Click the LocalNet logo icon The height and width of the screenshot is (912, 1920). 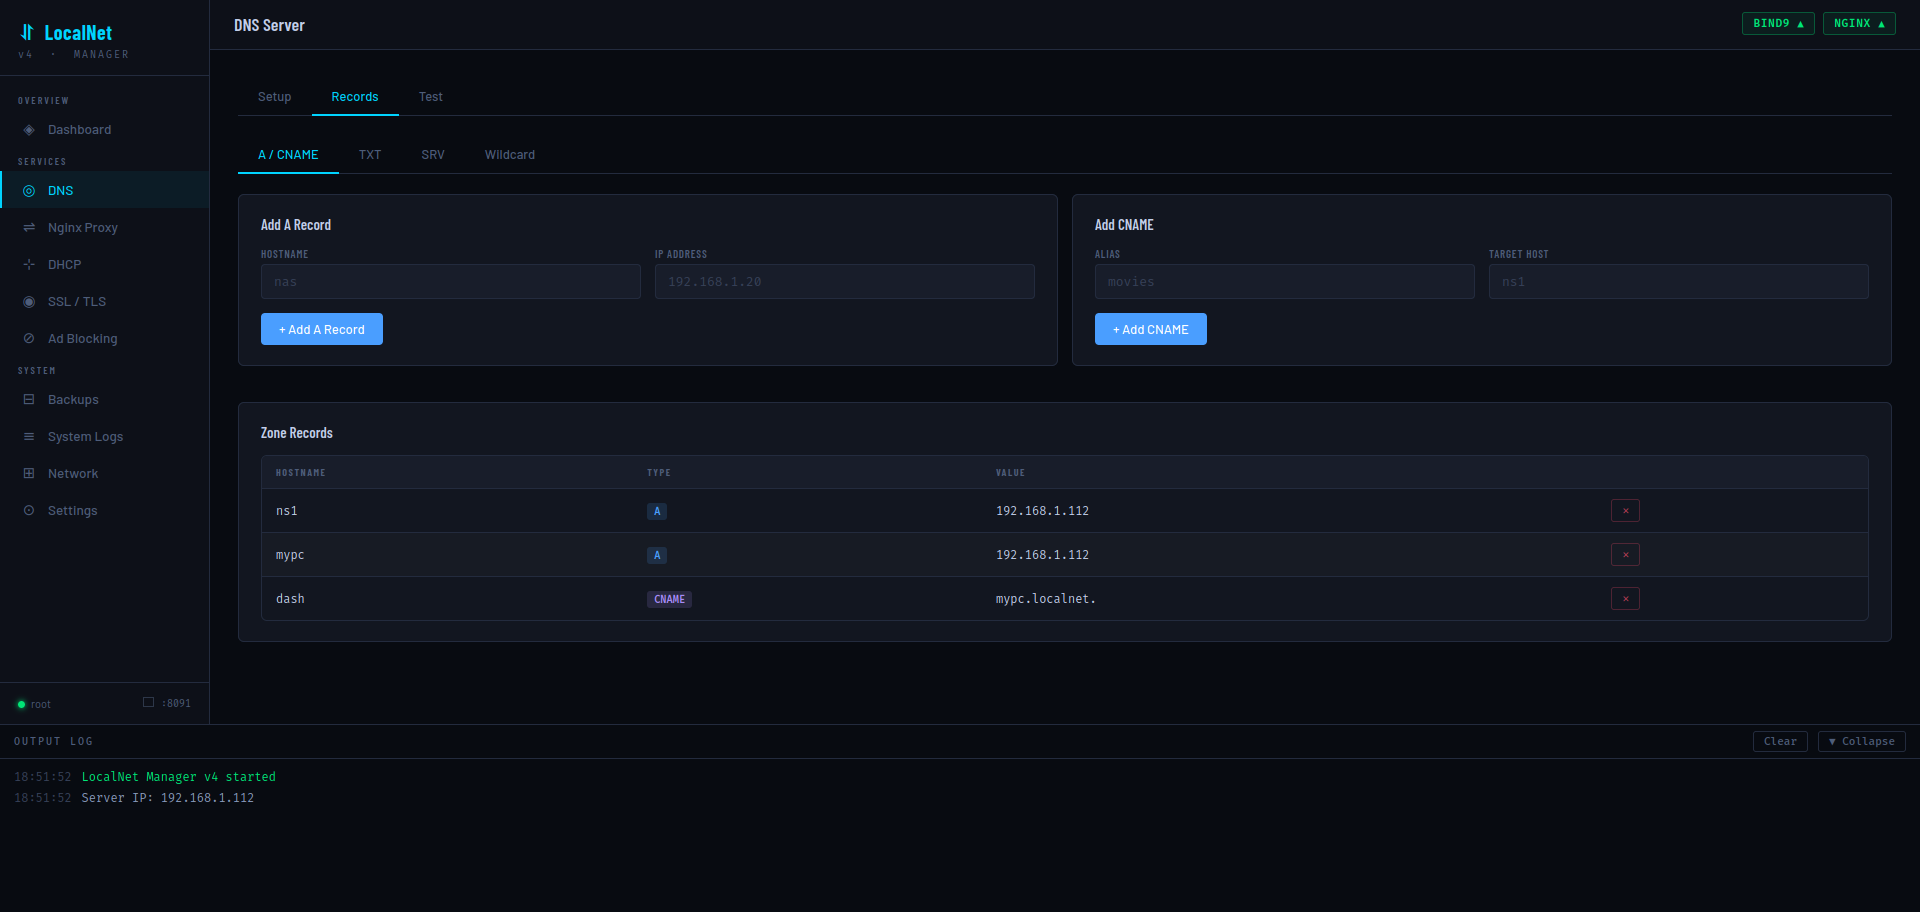pyautogui.click(x=27, y=32)
